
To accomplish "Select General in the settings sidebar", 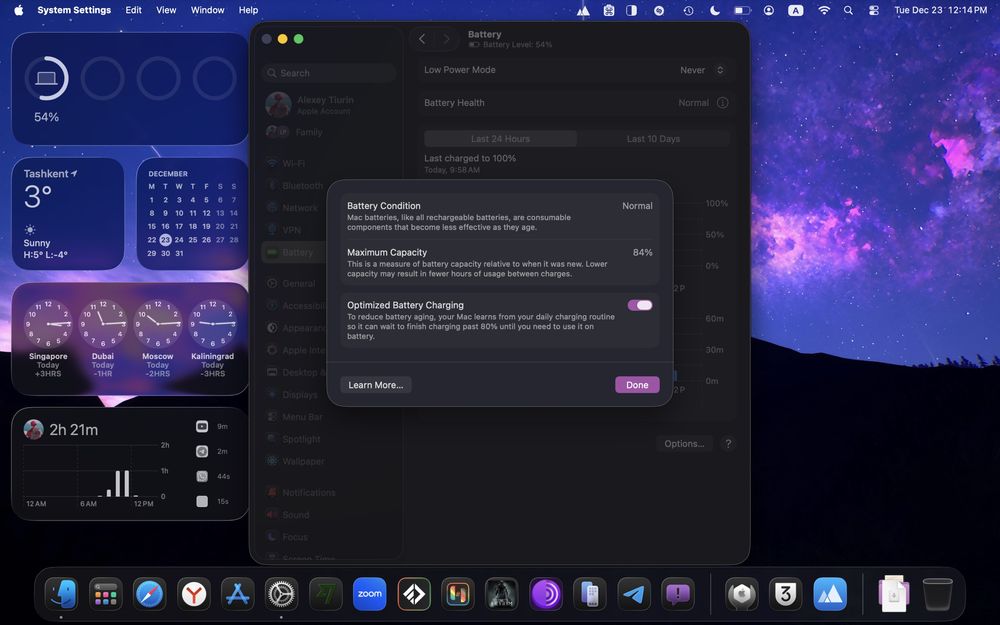I will pyautogui.click(x=330, y=283).
